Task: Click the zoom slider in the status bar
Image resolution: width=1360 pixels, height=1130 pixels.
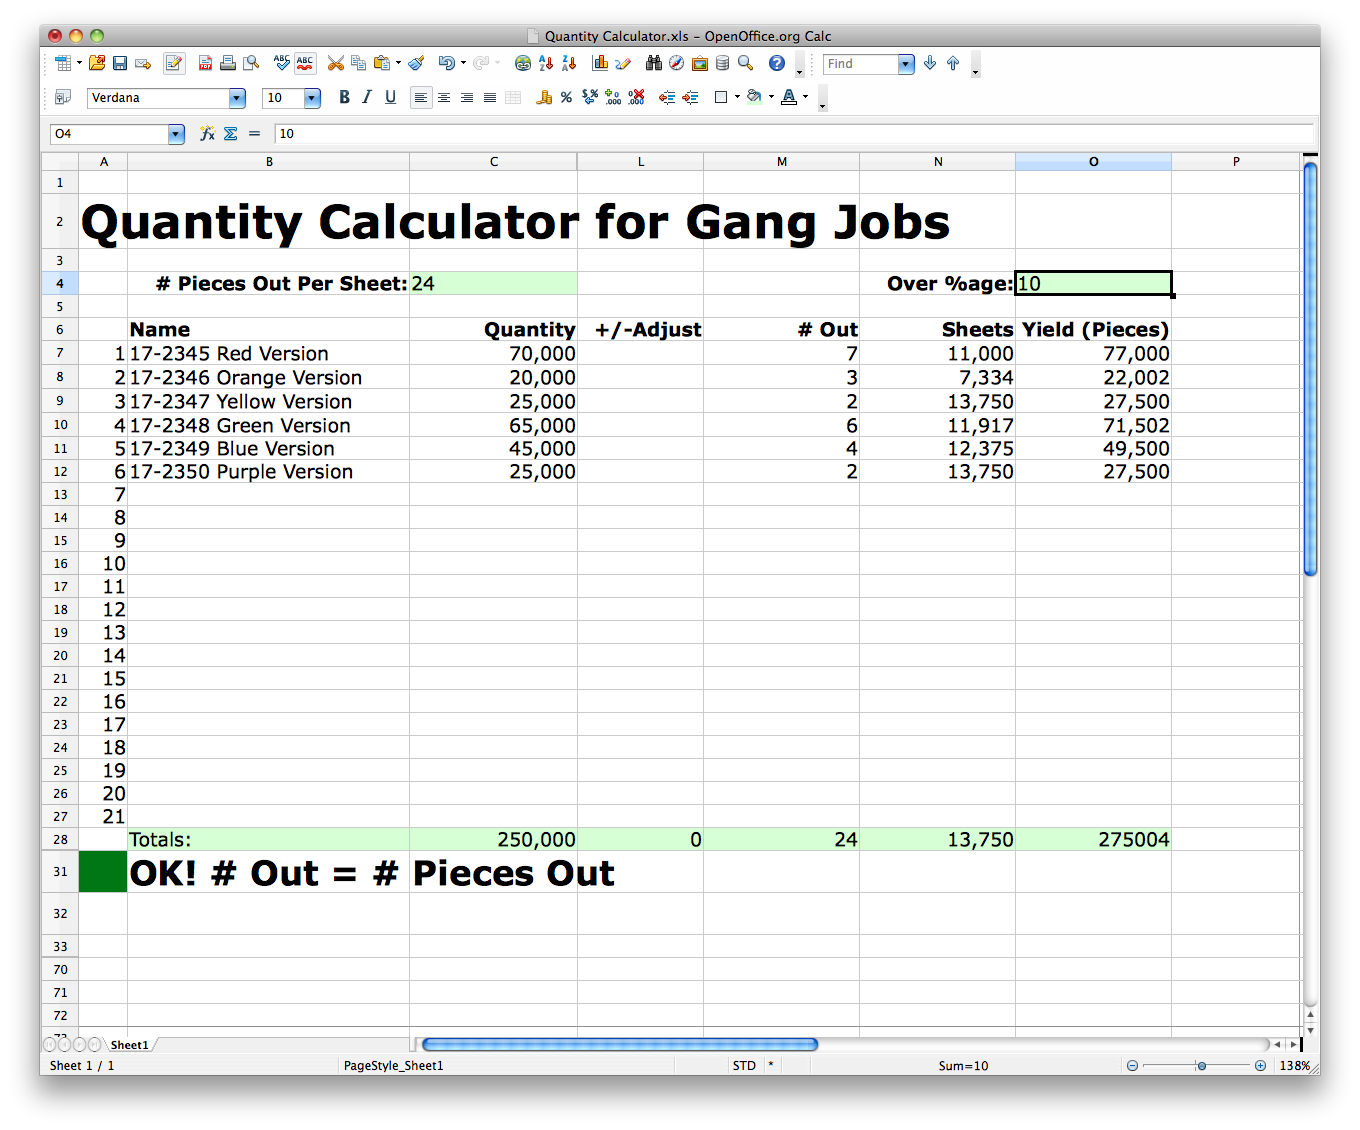Action: pyautogui.click(x=1201, y=1066)
